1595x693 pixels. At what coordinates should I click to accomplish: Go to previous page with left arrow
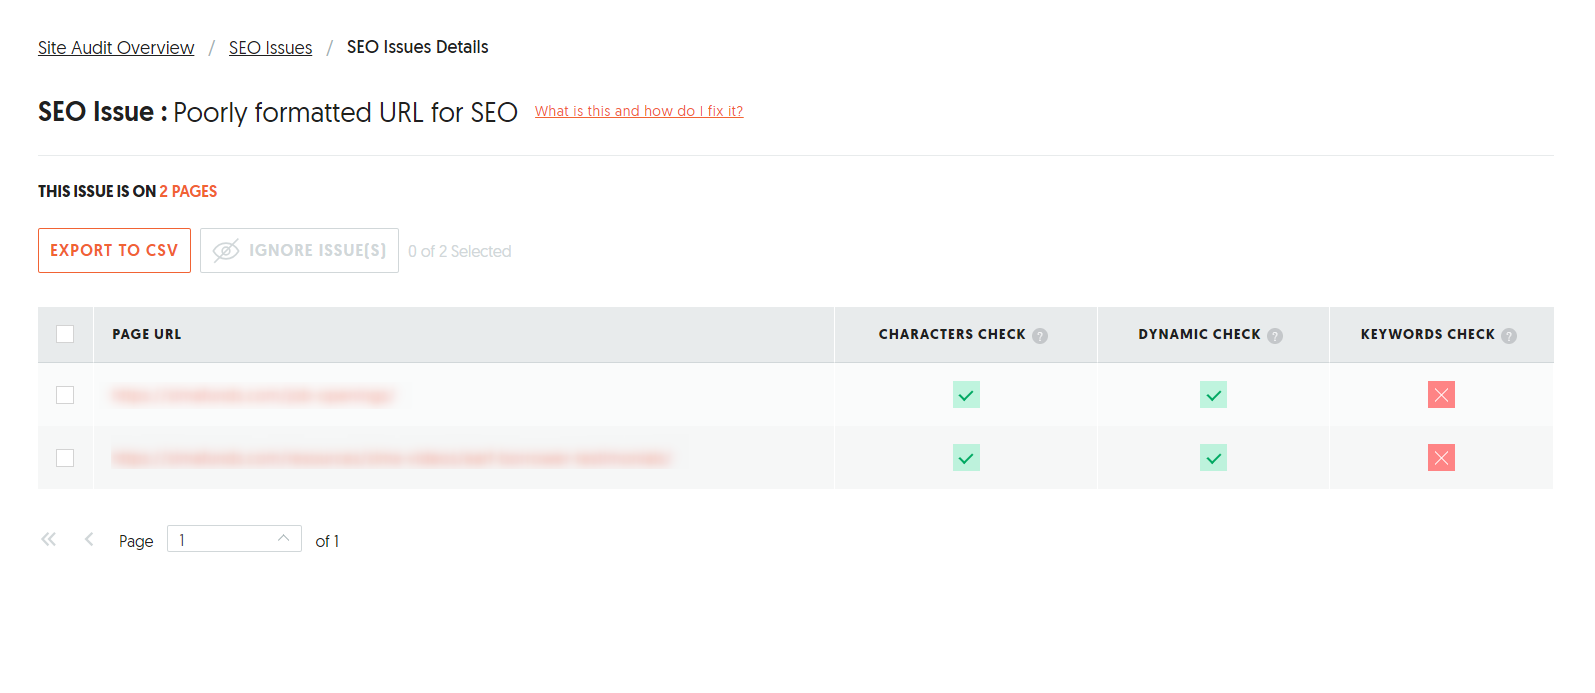coord(89,540)
